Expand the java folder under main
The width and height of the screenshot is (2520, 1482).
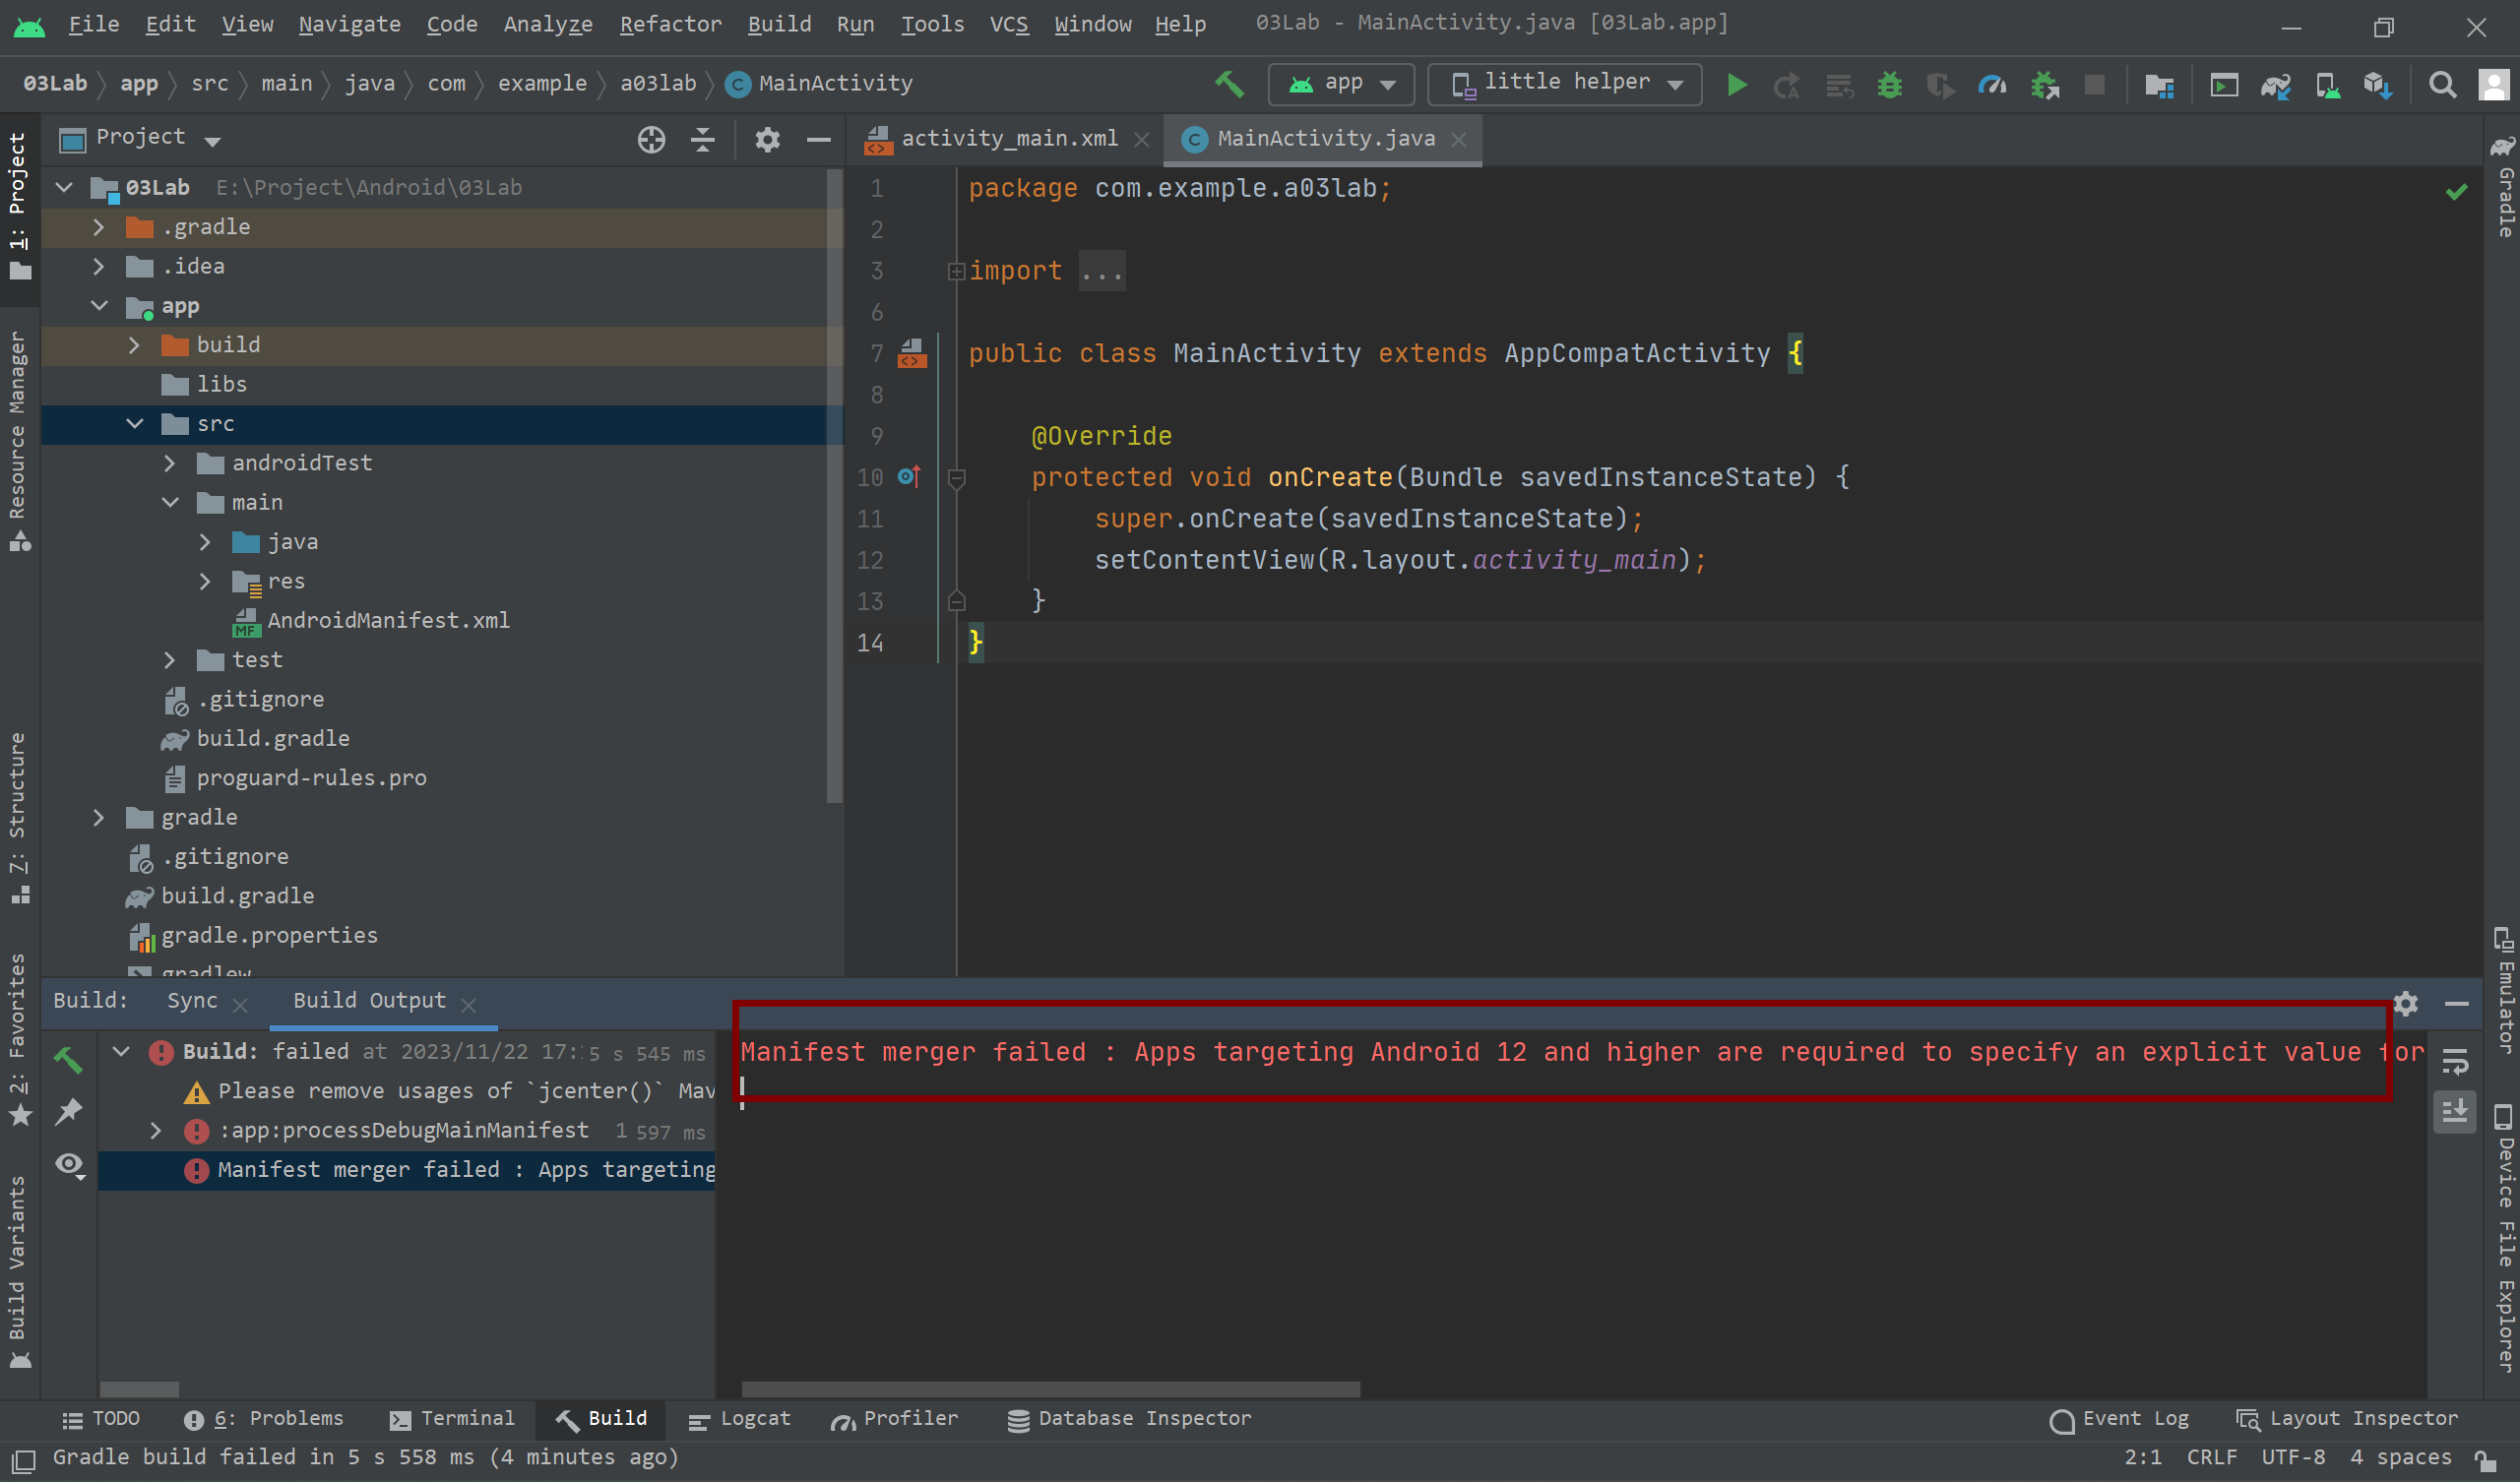[205, 542]
